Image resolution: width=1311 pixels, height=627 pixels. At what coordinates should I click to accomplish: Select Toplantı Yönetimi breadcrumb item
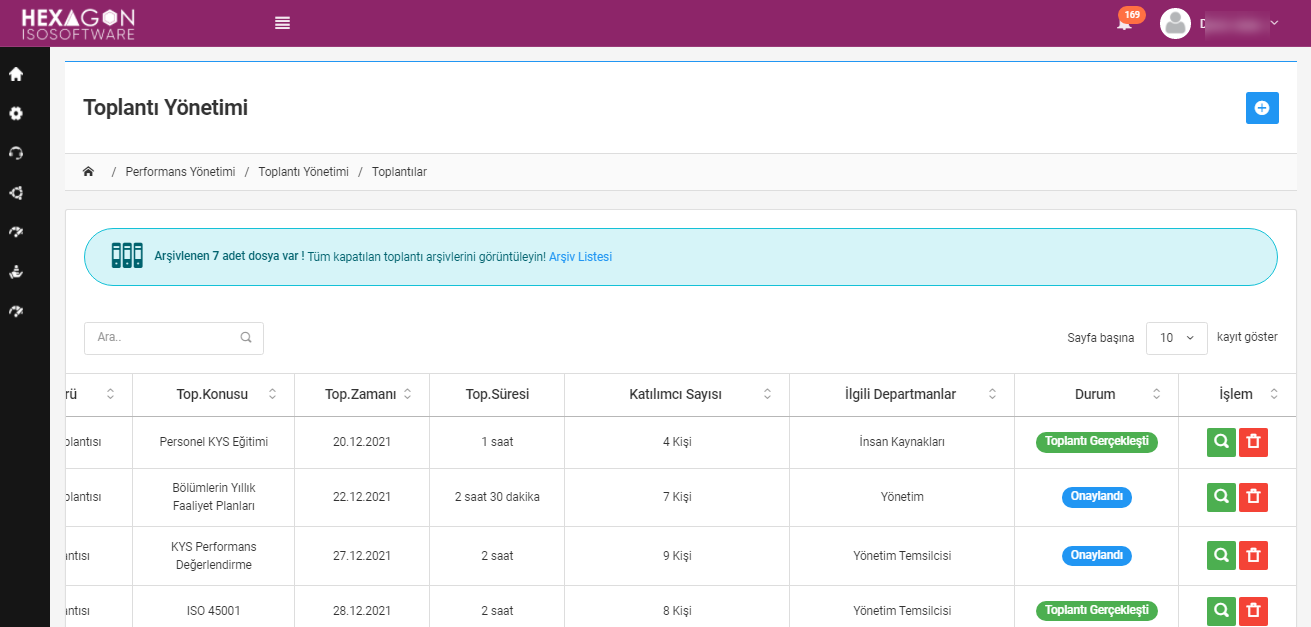pos(303,172)
